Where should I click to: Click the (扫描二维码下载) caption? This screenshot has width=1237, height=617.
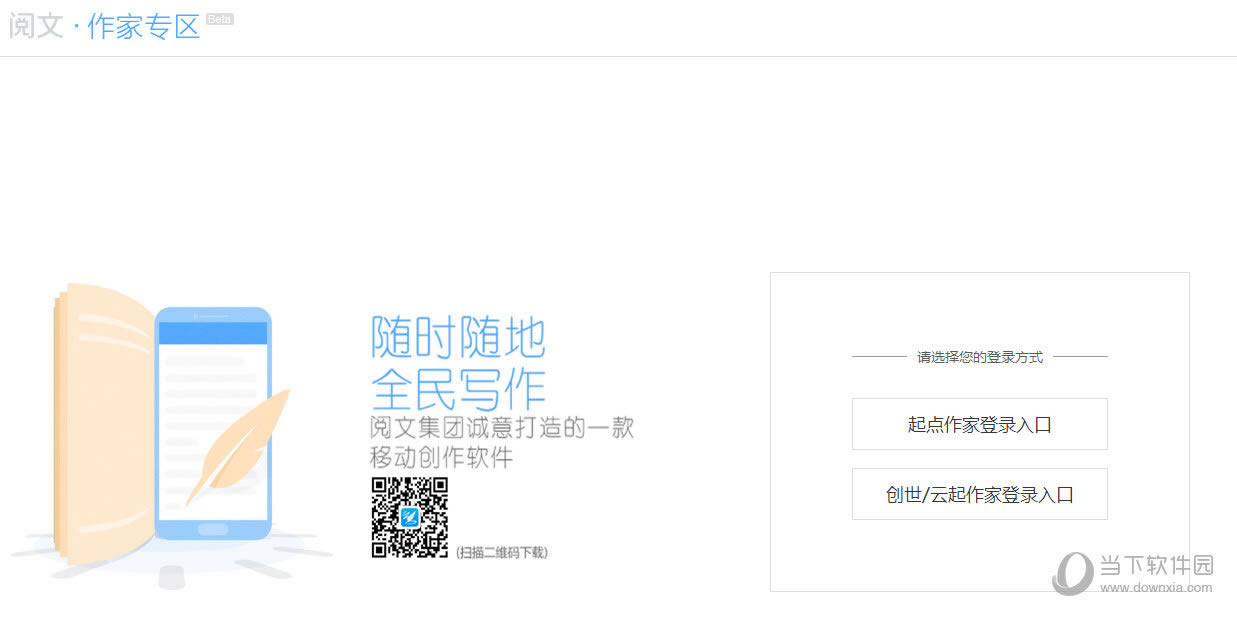(x=502, y=552)
